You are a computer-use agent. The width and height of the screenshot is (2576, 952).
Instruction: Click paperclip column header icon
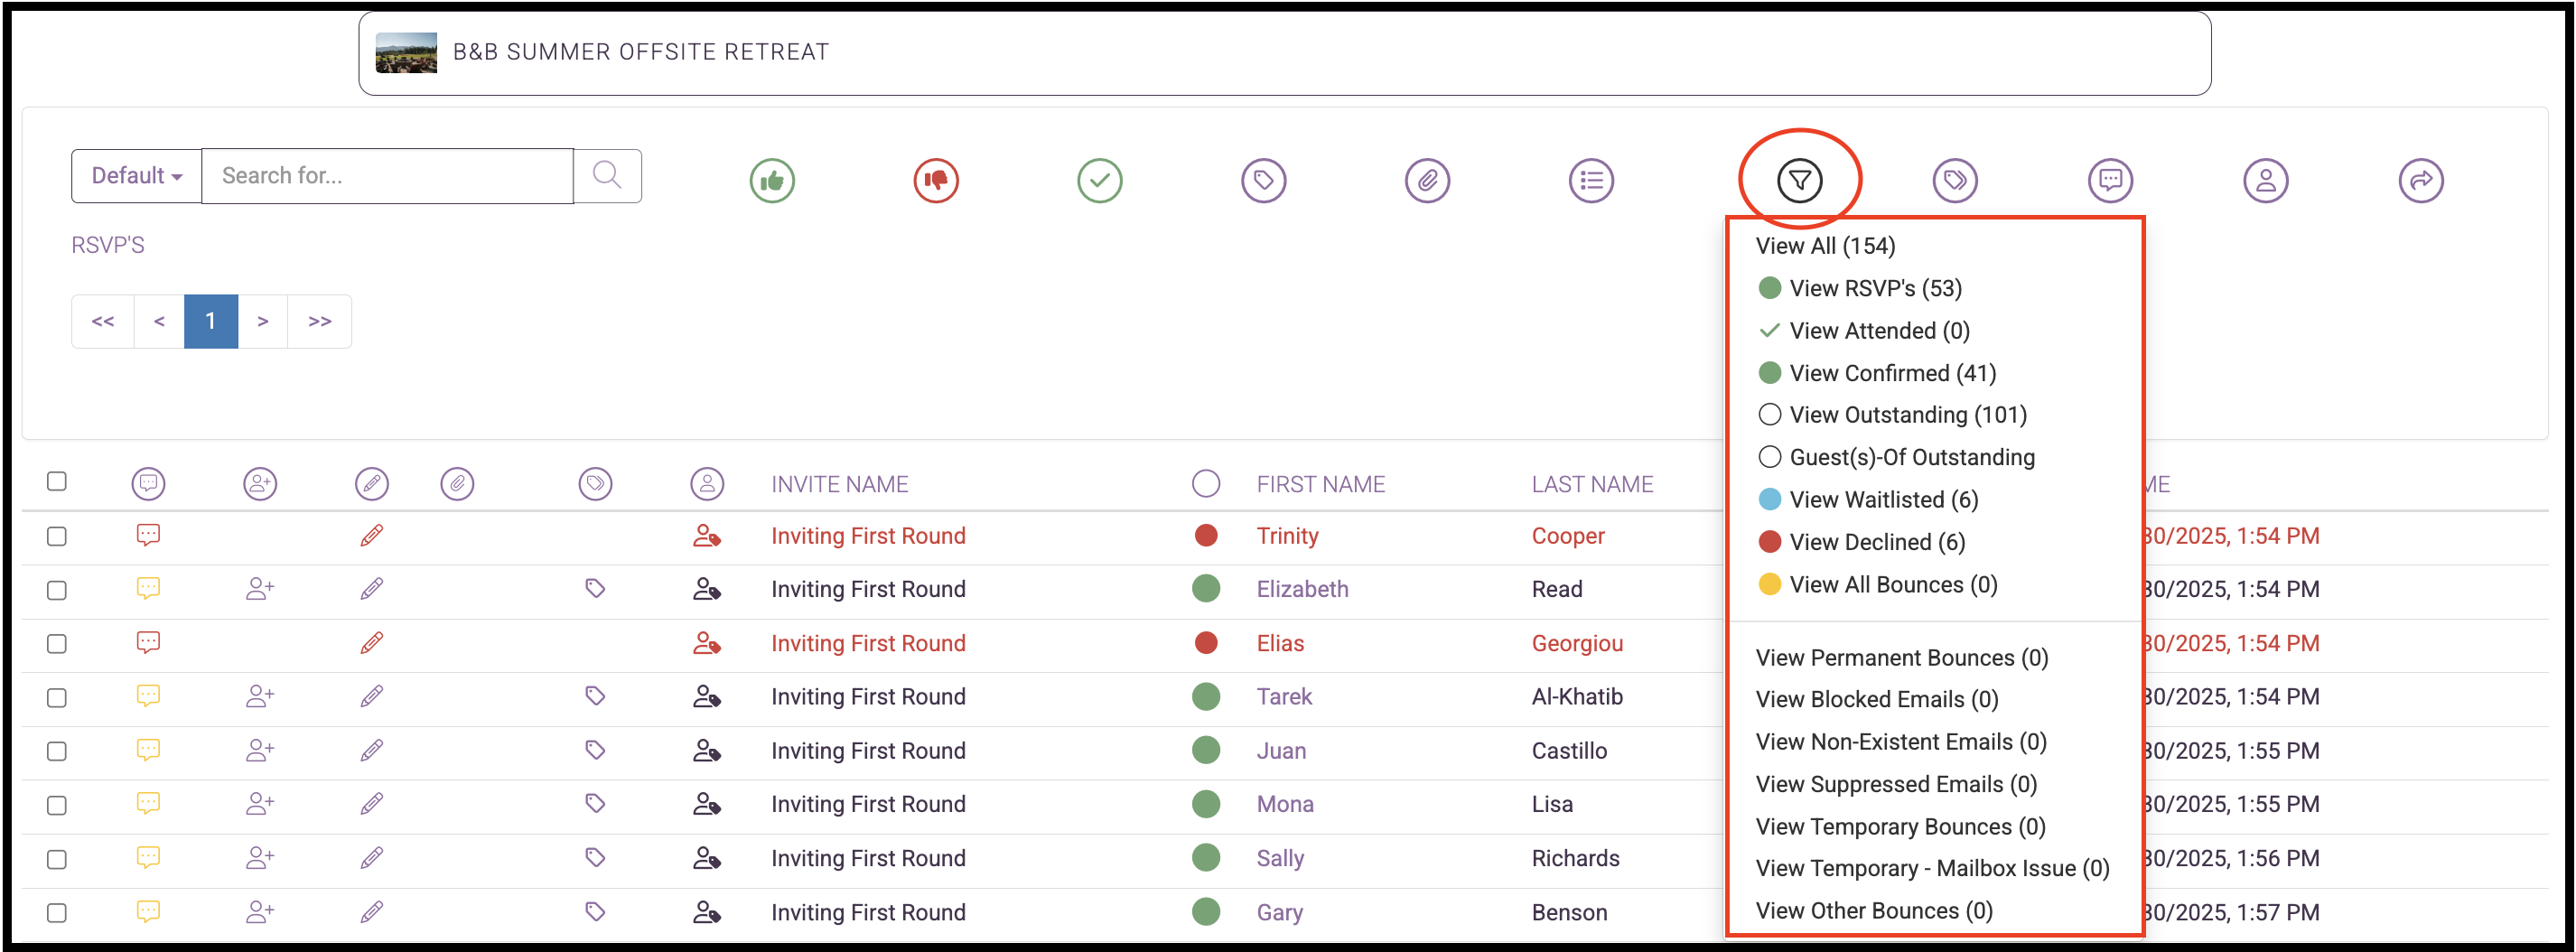457,484
